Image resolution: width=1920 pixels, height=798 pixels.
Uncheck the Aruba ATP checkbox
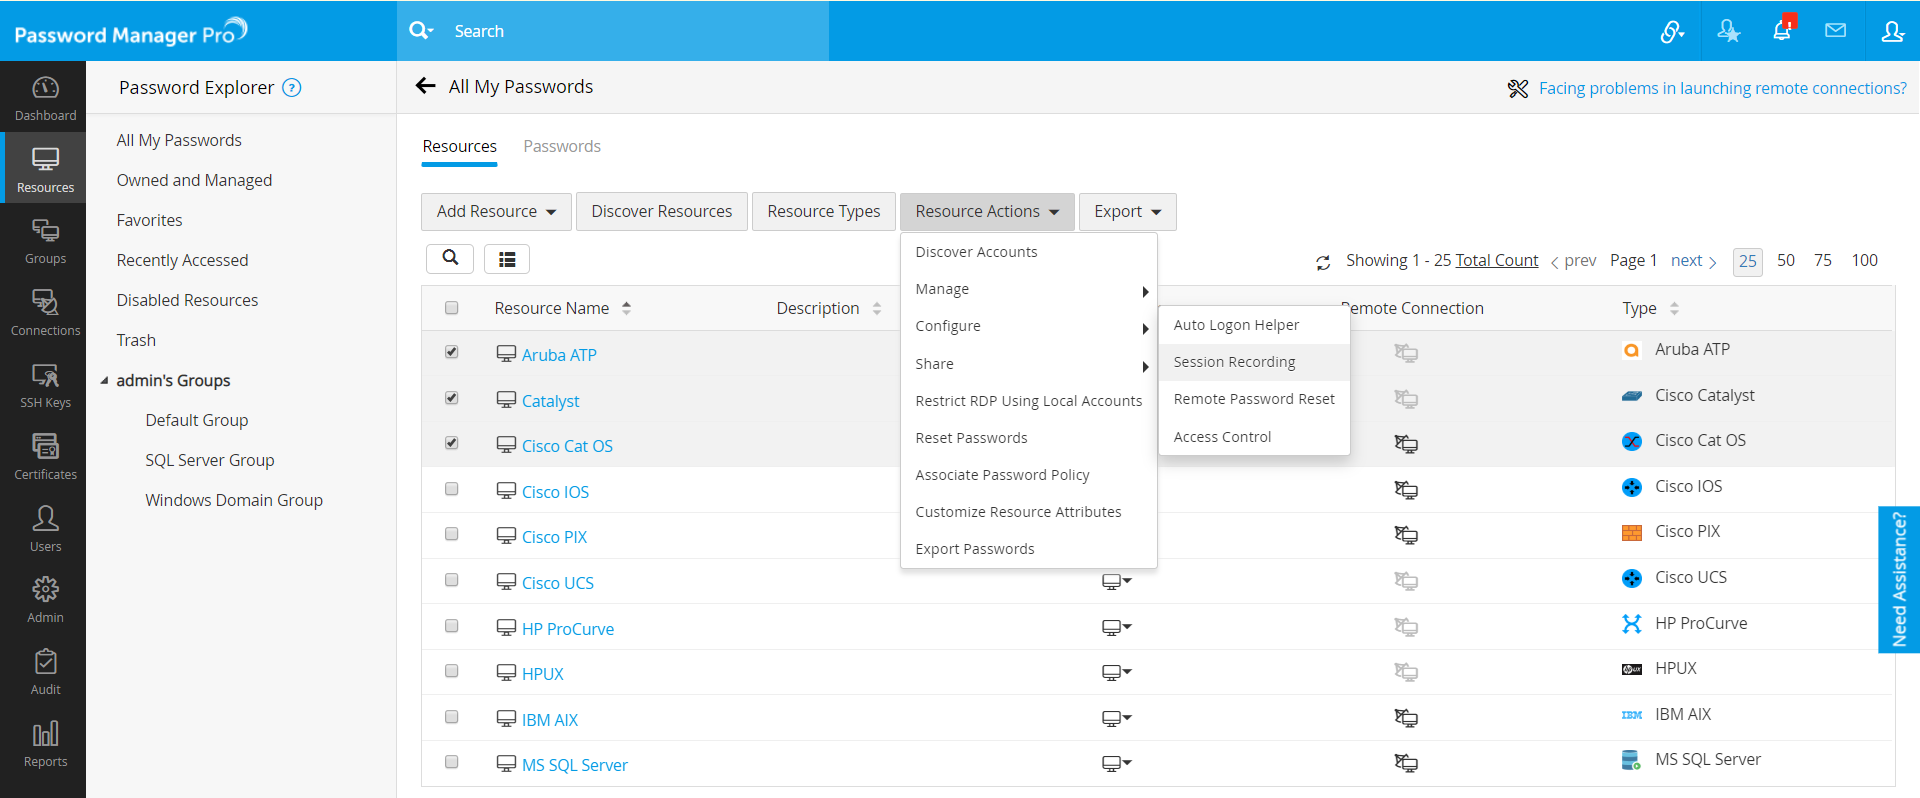(x=452, y=352)
